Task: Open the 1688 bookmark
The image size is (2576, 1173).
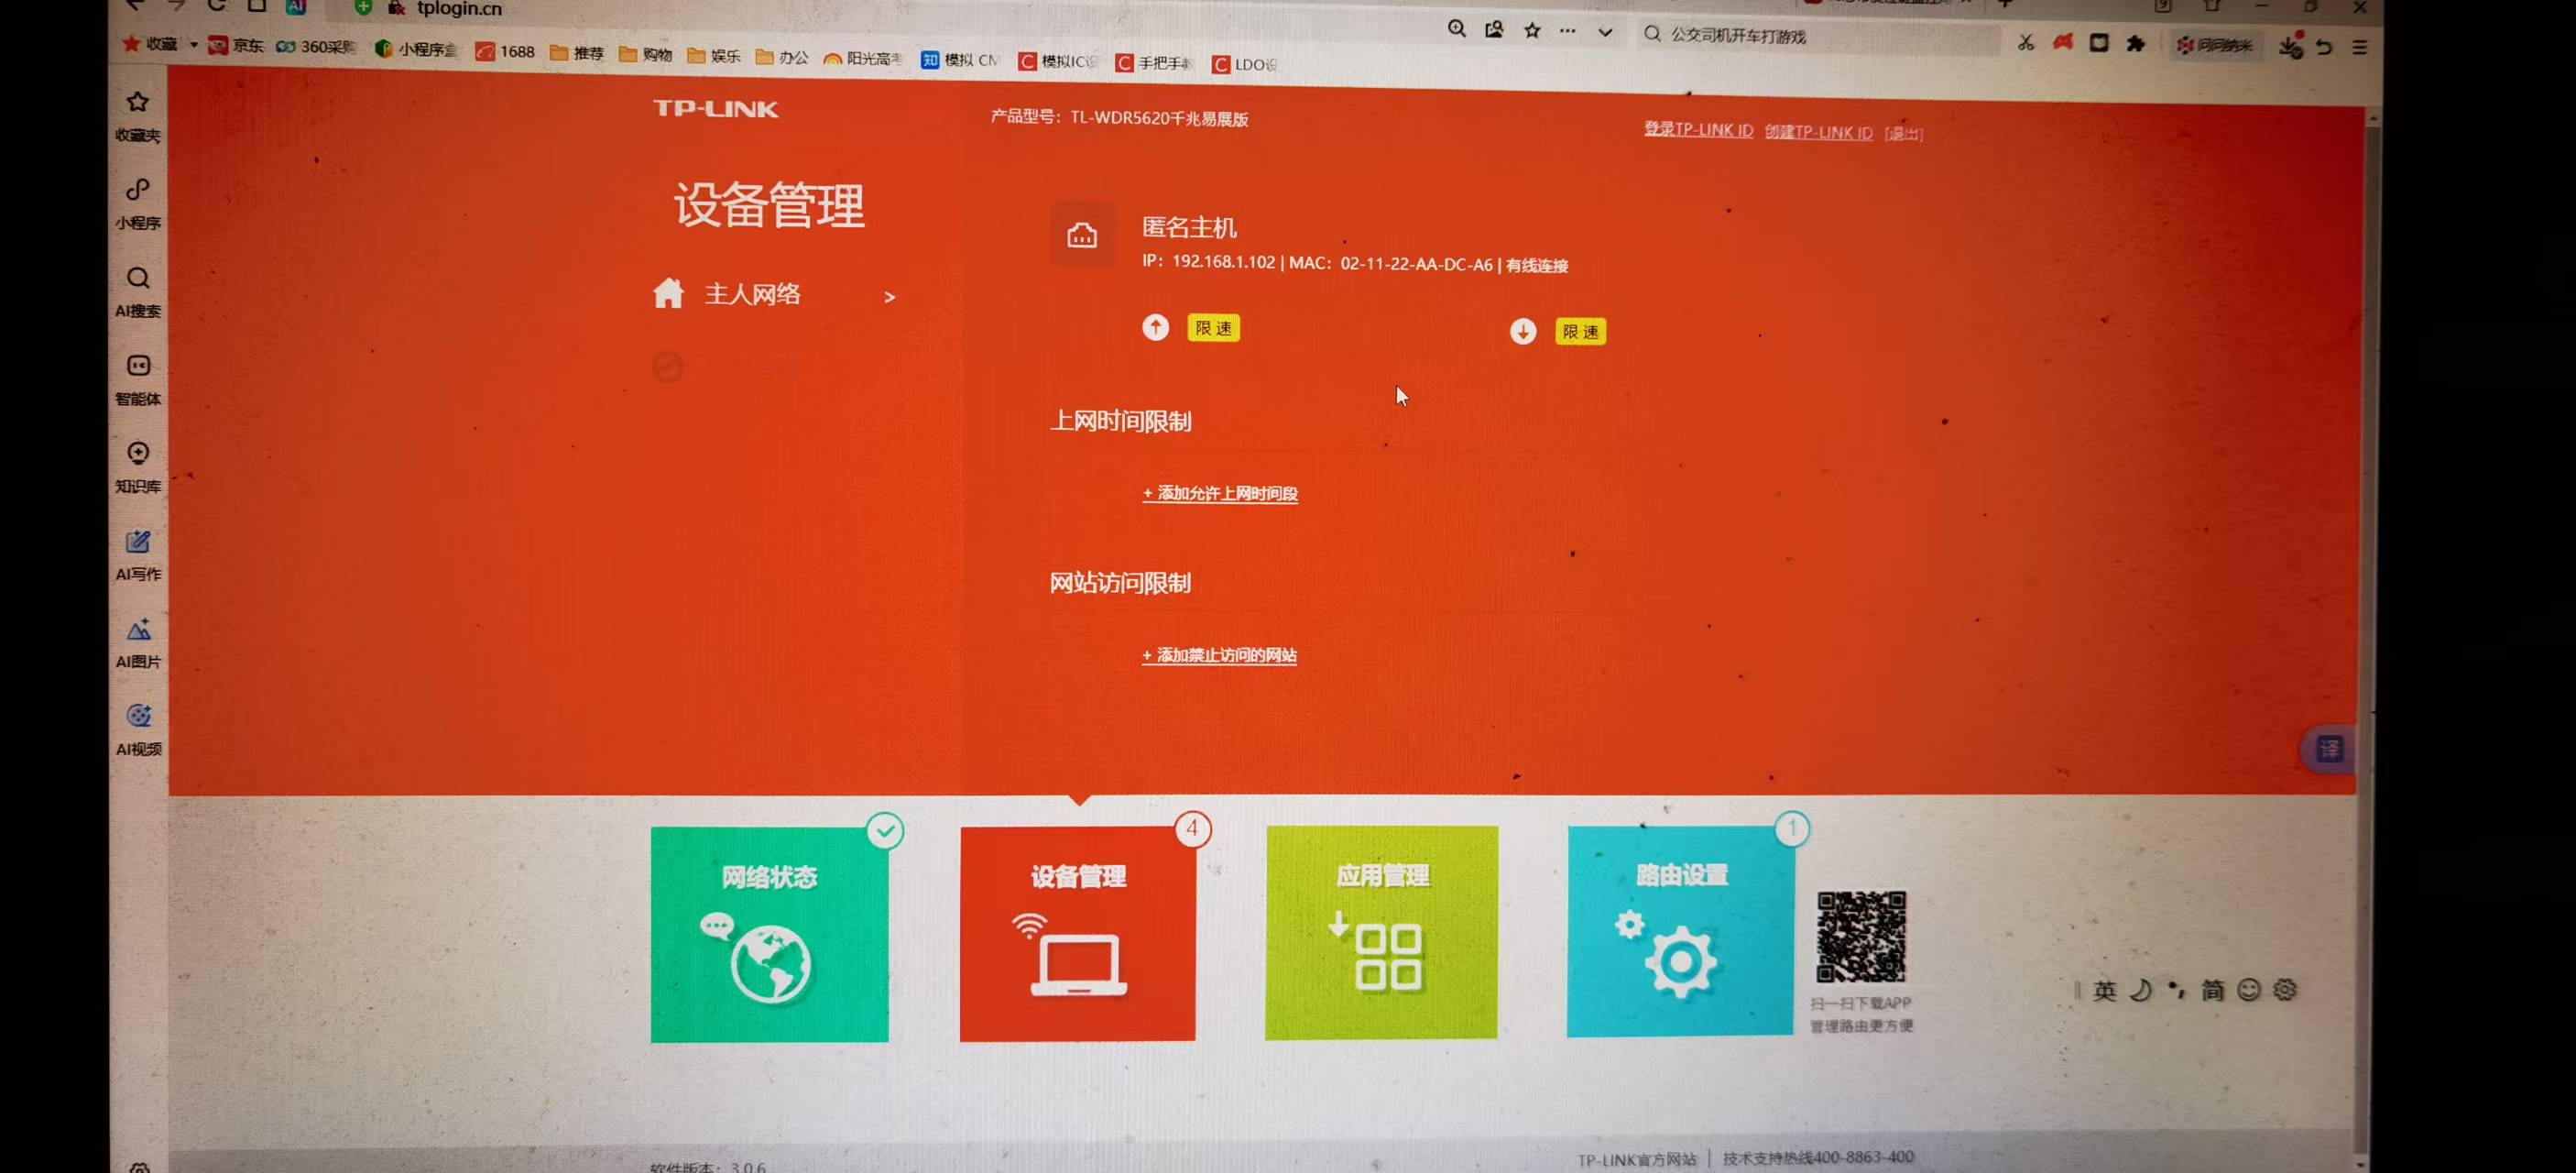Action: pos(505,51)
